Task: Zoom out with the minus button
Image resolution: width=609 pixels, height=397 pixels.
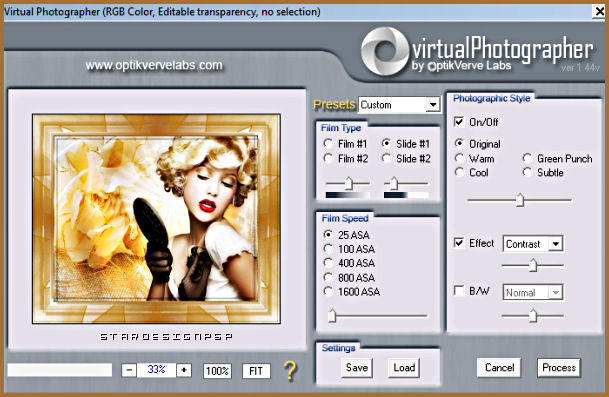Action: 129,370
